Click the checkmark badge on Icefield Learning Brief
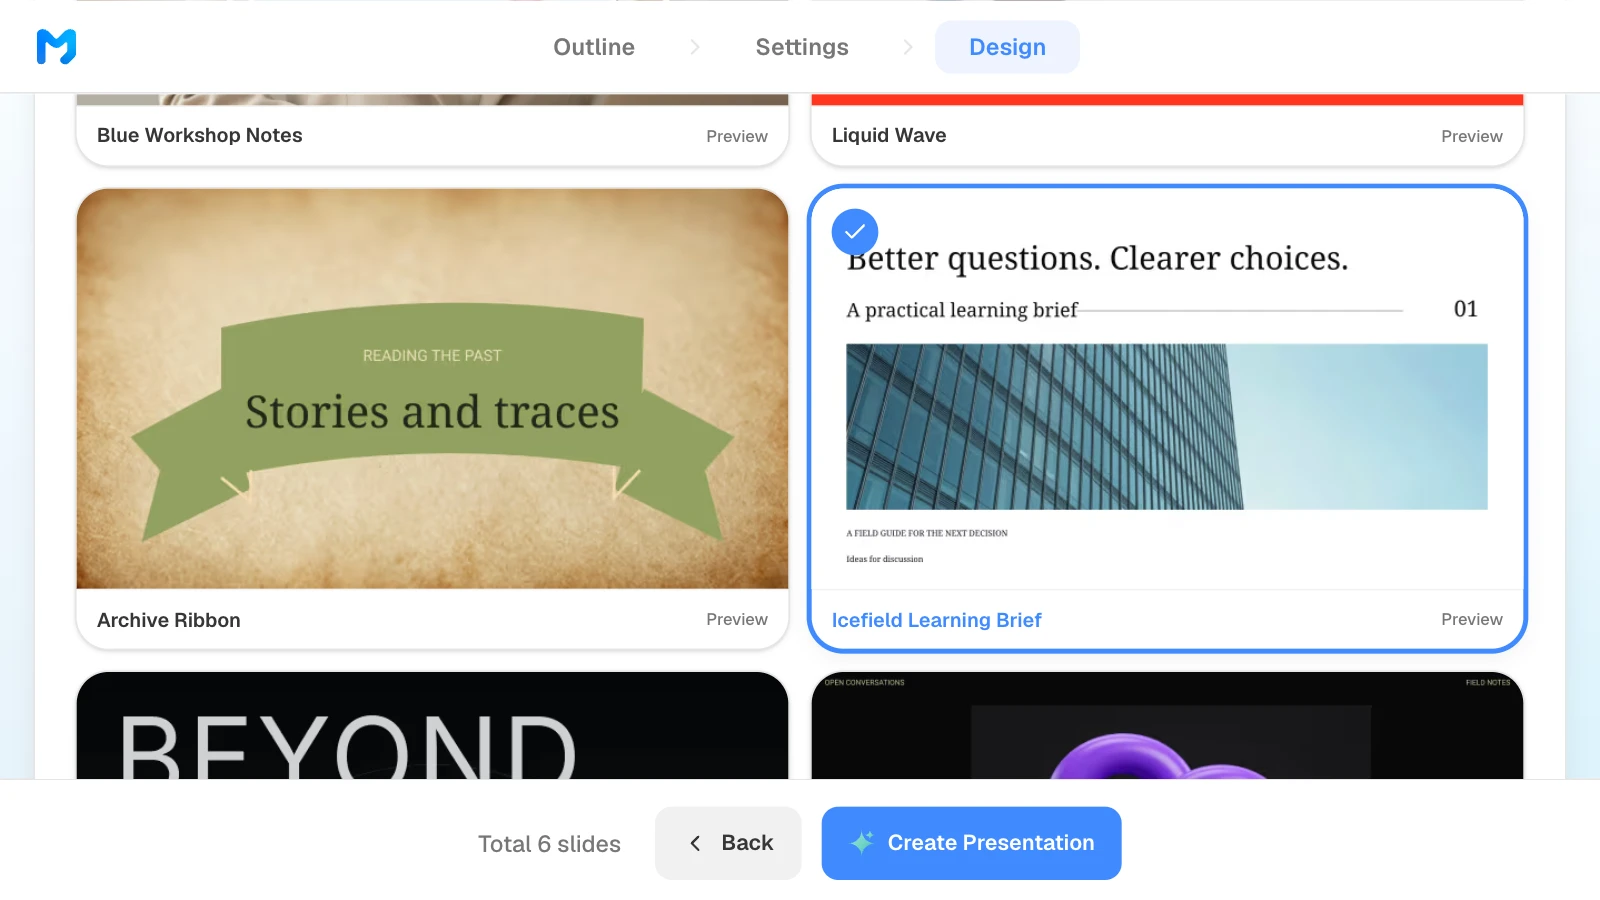 click(855, 232)
